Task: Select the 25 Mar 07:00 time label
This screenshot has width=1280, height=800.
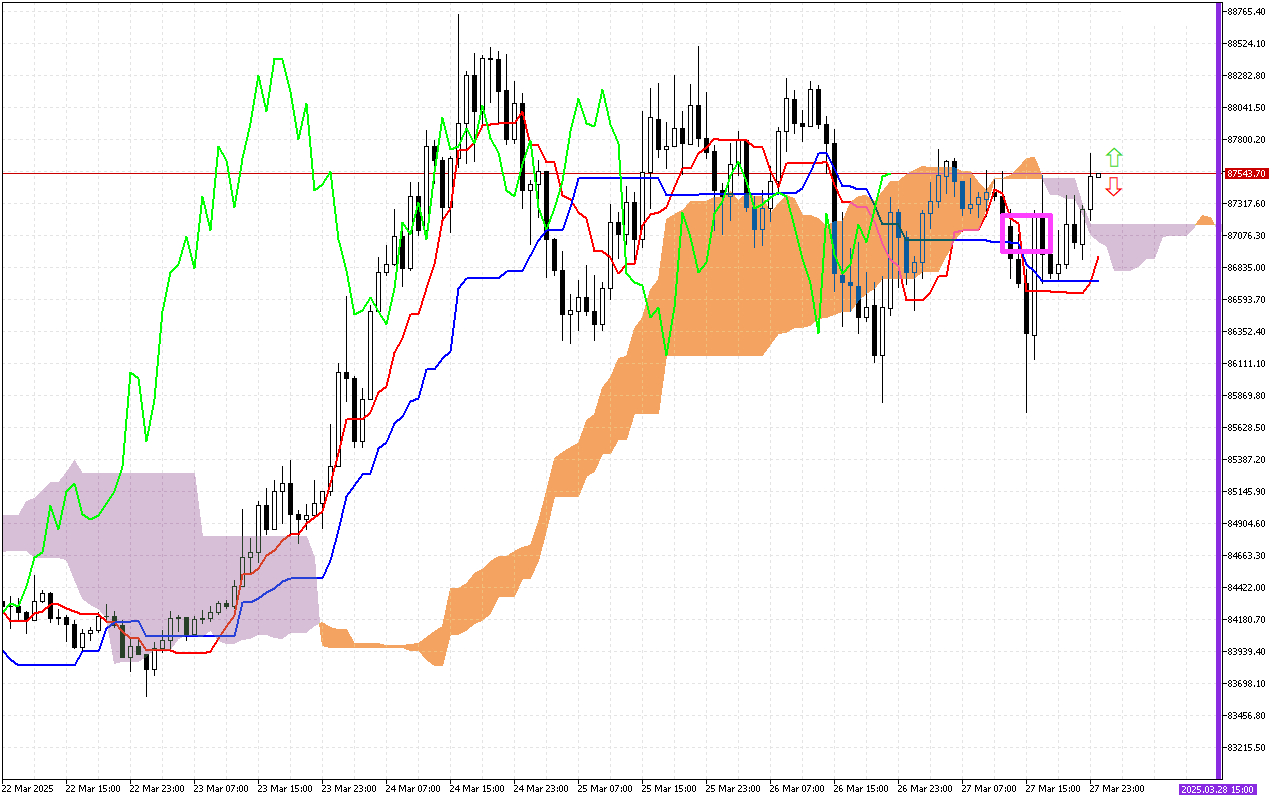Action: [x=604, y=789]
